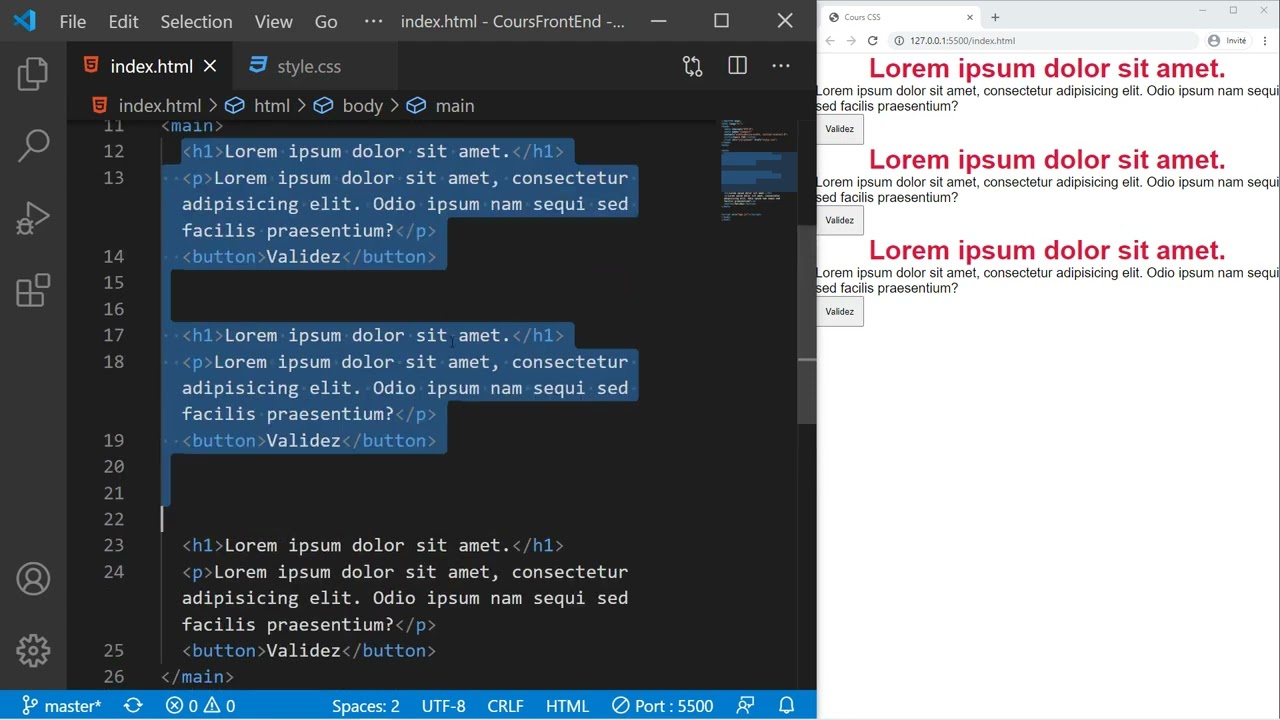Change encoding via UTF-8 status item
The image size is (1280, 720).
[443, 706]
